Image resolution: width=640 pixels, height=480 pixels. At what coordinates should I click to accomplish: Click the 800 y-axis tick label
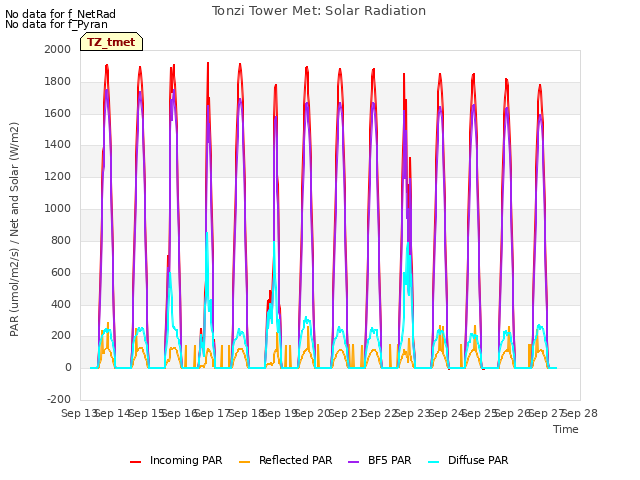pyautogui.click(x=61, y=240)
